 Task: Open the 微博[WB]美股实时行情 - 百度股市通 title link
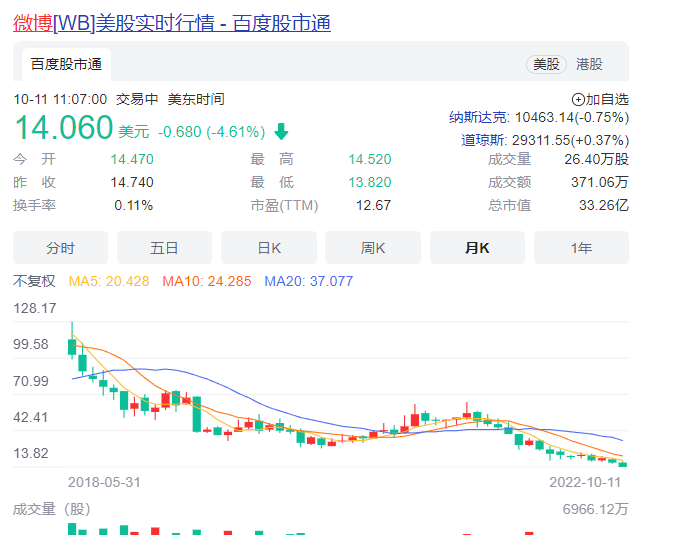[x=172, y=23]
